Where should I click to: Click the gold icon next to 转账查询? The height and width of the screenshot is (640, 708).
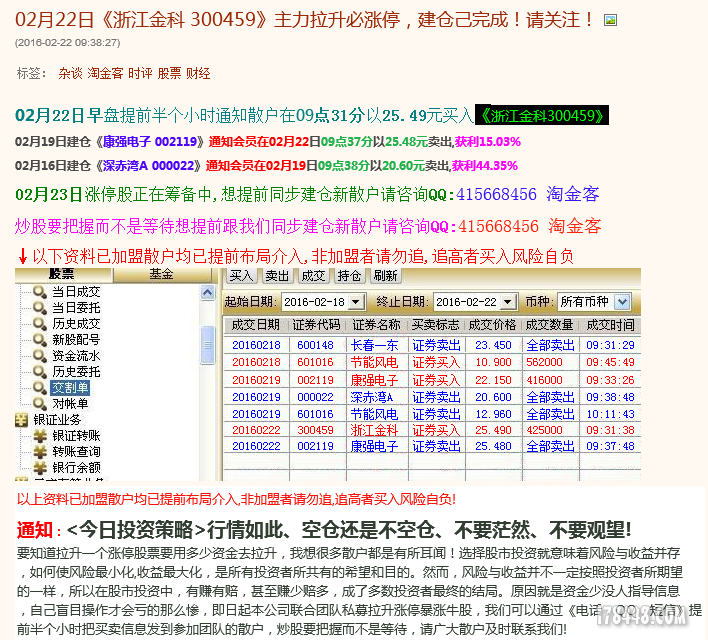40,452
